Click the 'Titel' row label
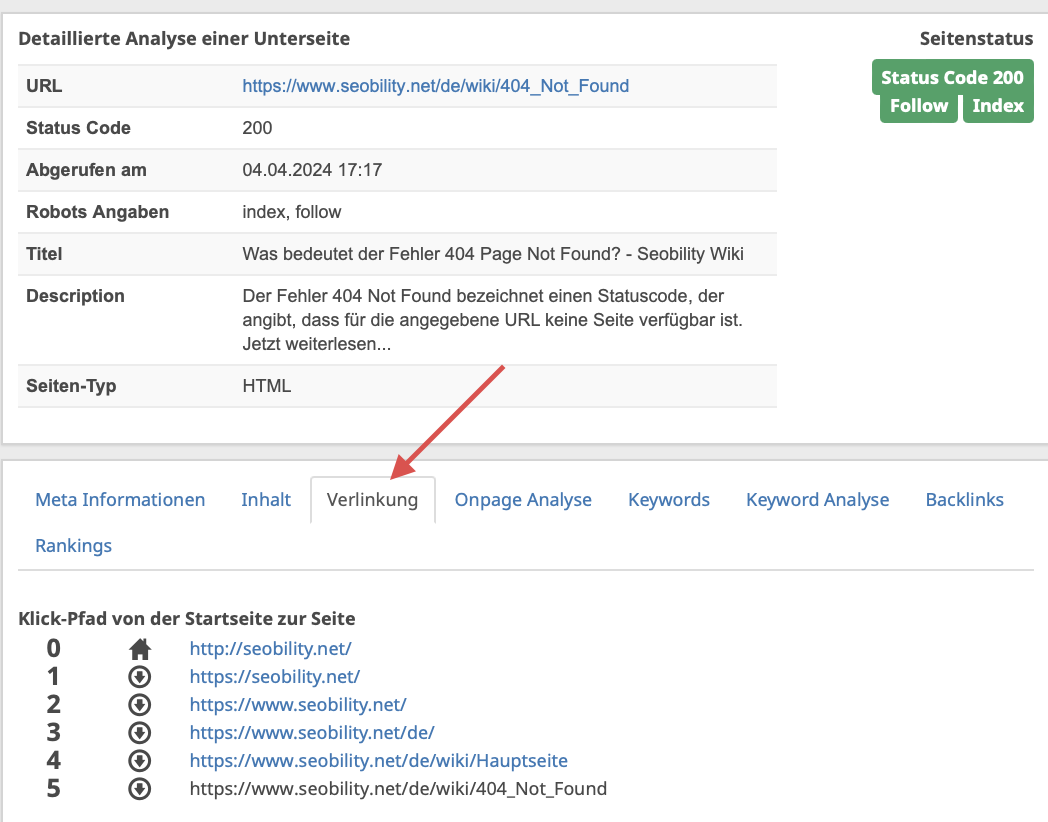This screenshot has height=822, width=1048. click(44, 255)
